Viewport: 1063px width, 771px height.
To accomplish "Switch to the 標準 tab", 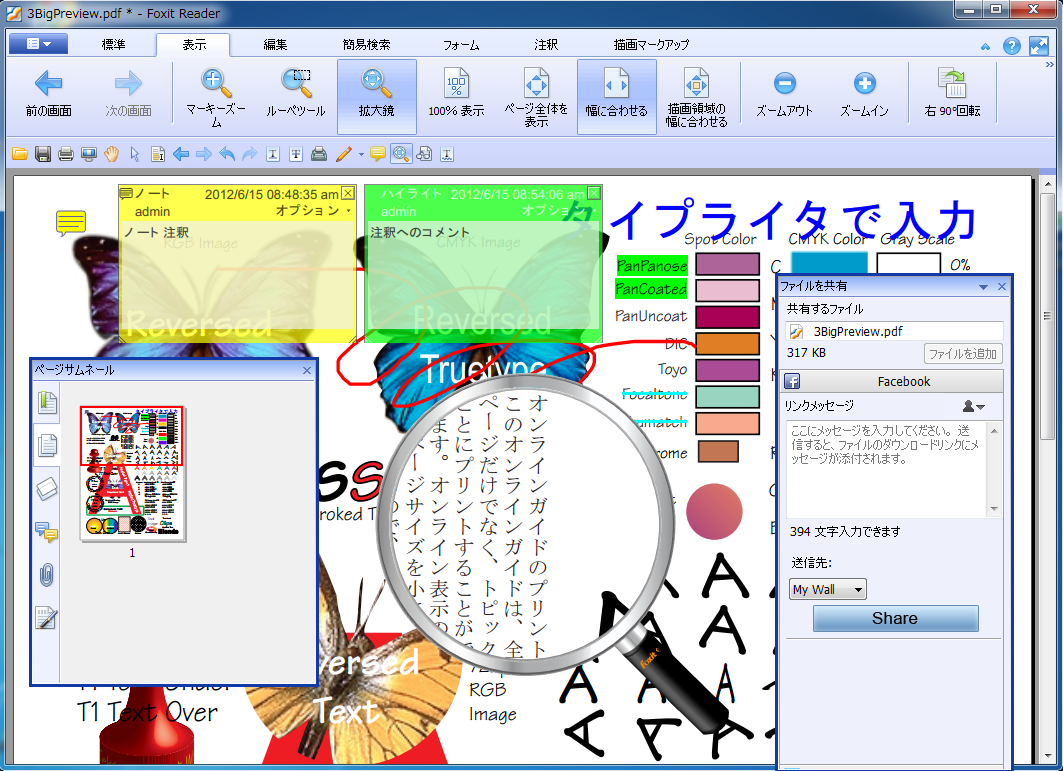I will [x=113, y=45].
